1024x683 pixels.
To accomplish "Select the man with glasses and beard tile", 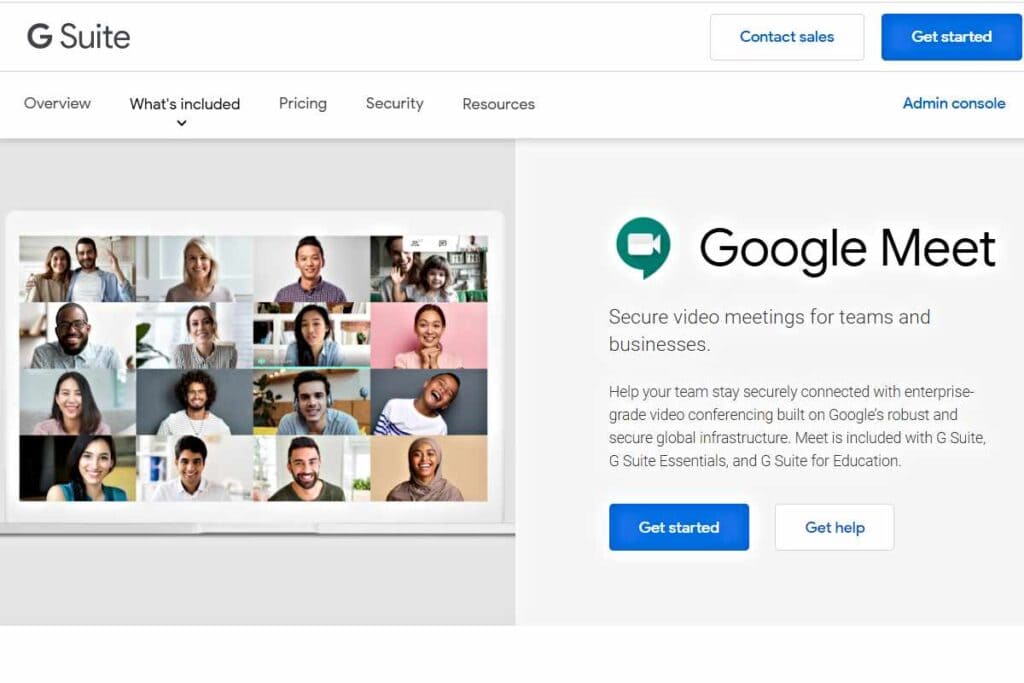I will point(78,336).
